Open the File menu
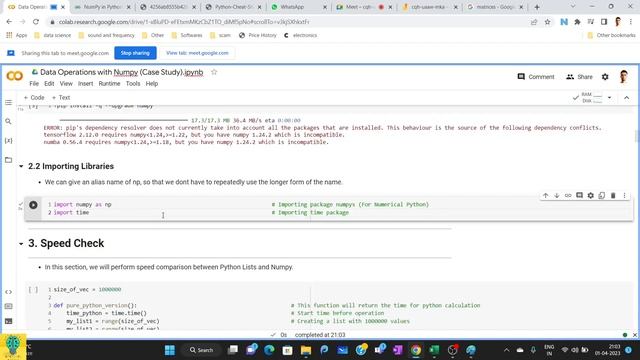 tap(34, 84)
